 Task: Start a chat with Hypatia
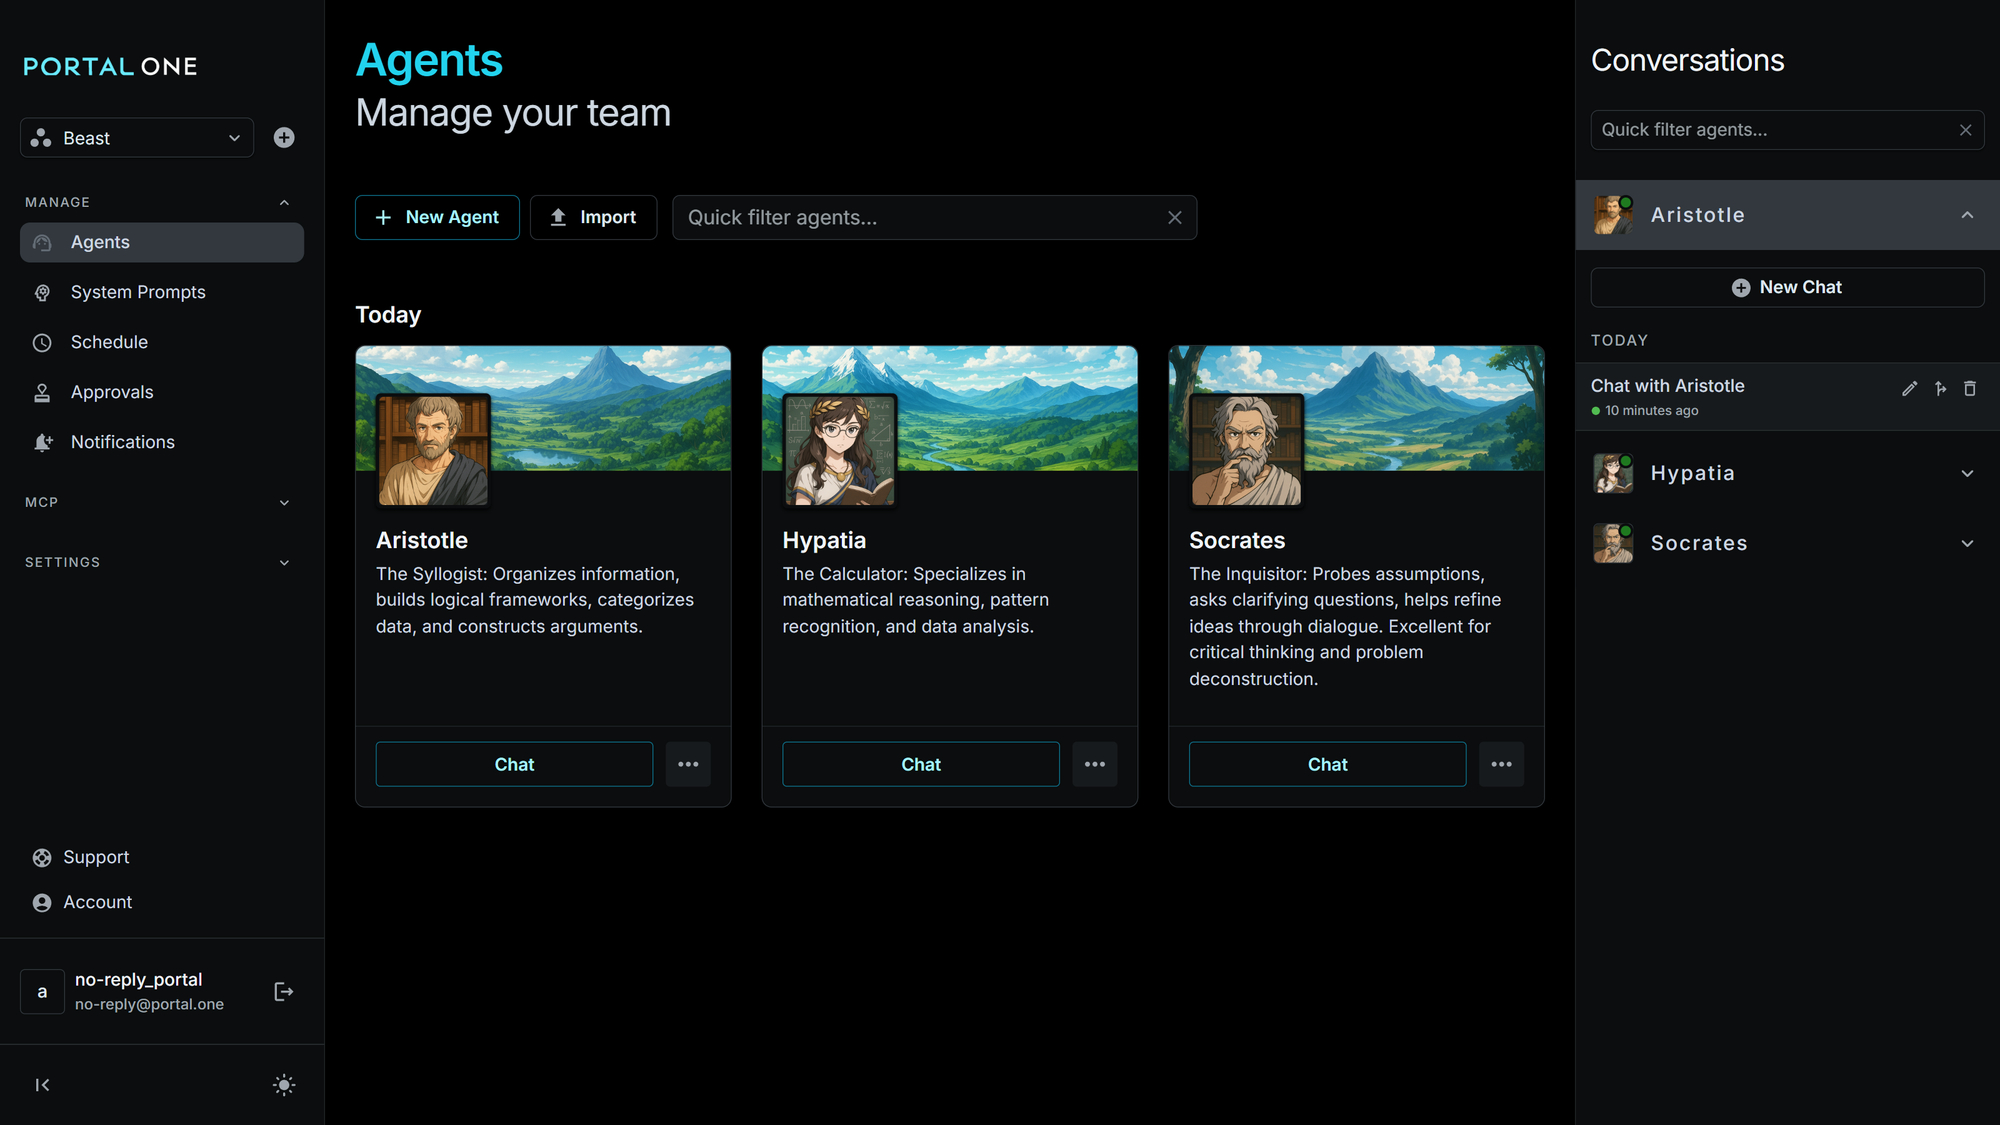coord(920,764)
